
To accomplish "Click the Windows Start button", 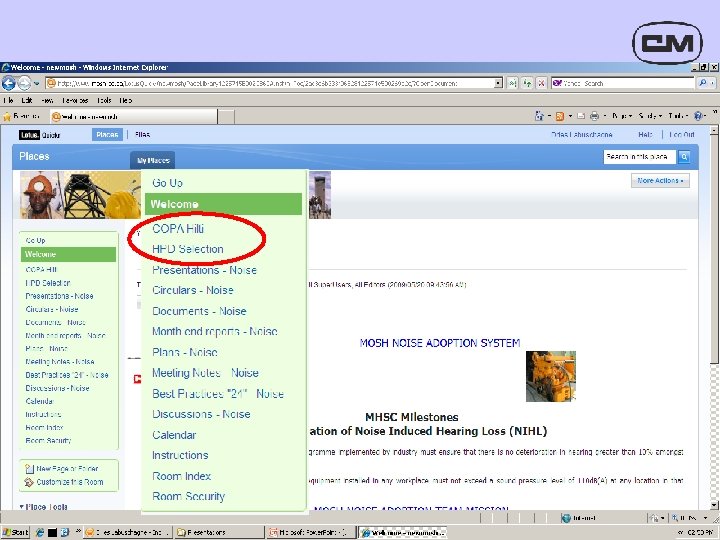I will 15,532.
